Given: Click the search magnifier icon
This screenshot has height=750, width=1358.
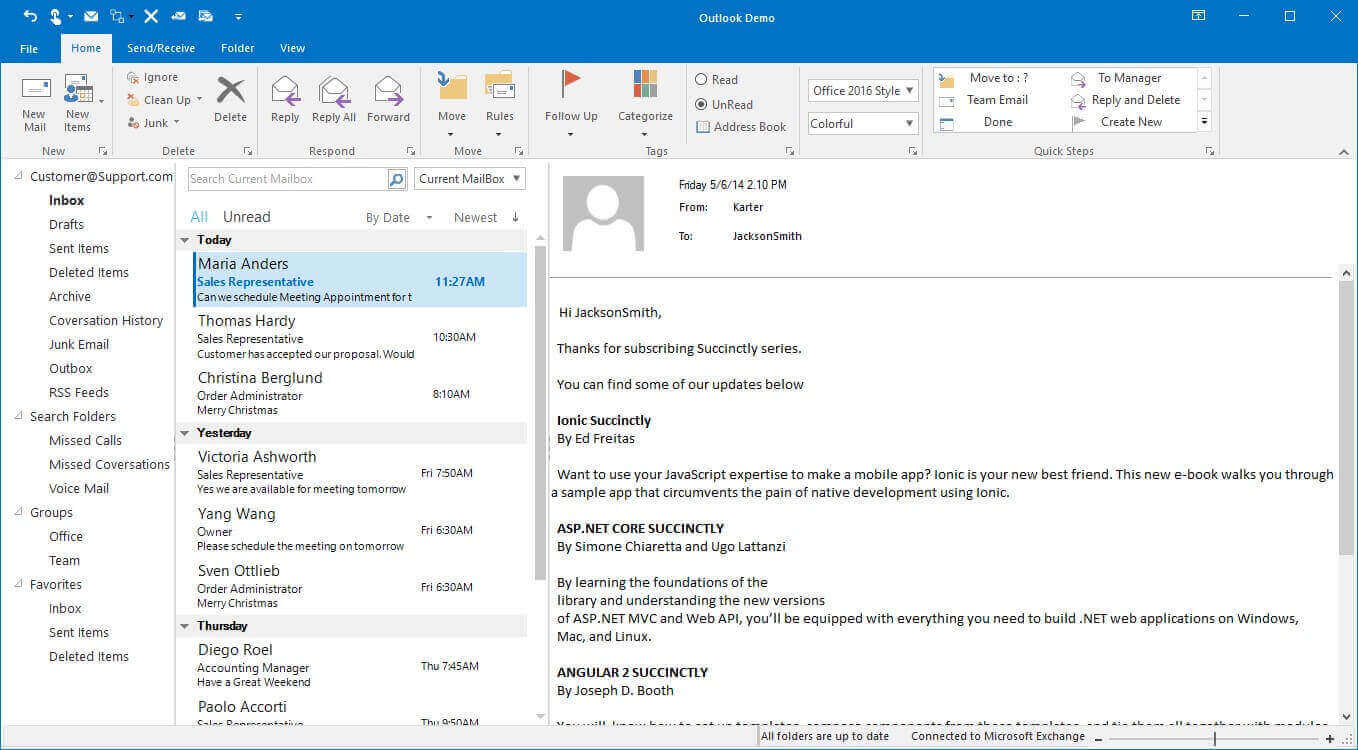Looking at the screenshot, I should [x=397, y=179].
